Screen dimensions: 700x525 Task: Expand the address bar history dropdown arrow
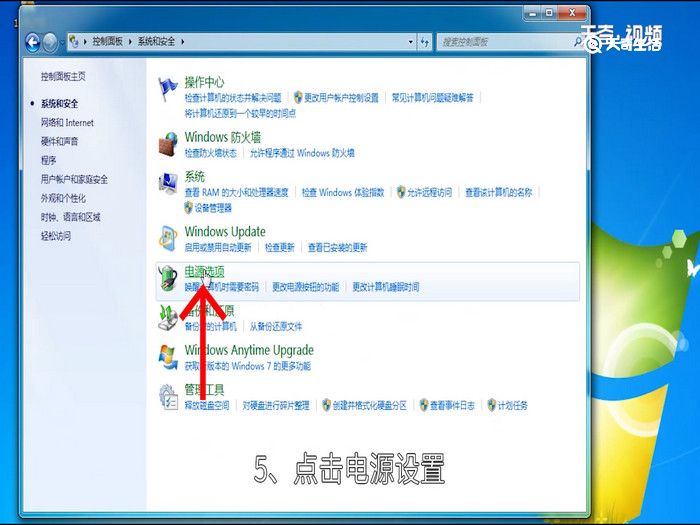411,42
